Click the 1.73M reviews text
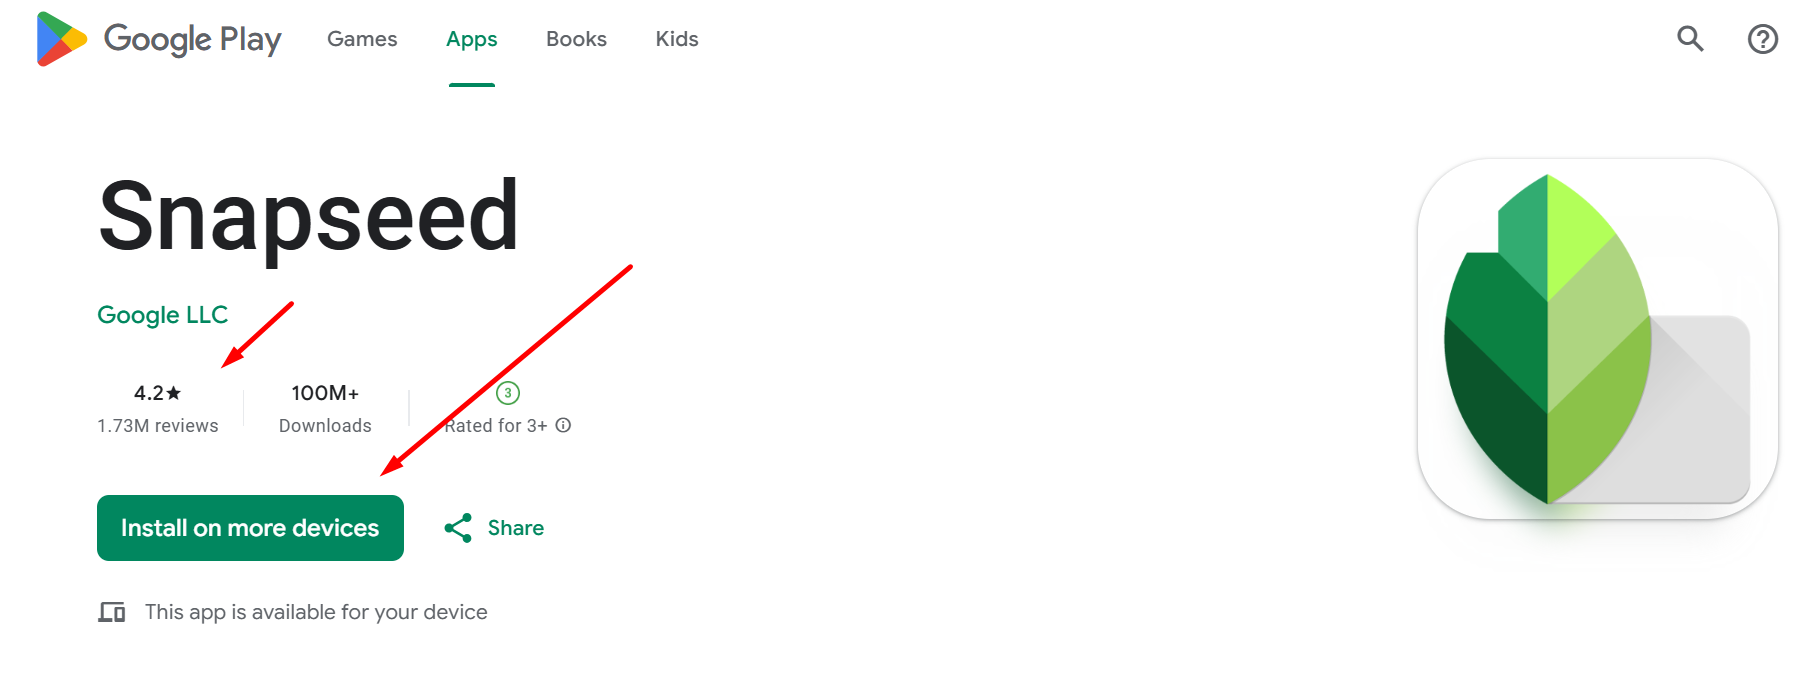 (158, 426)
